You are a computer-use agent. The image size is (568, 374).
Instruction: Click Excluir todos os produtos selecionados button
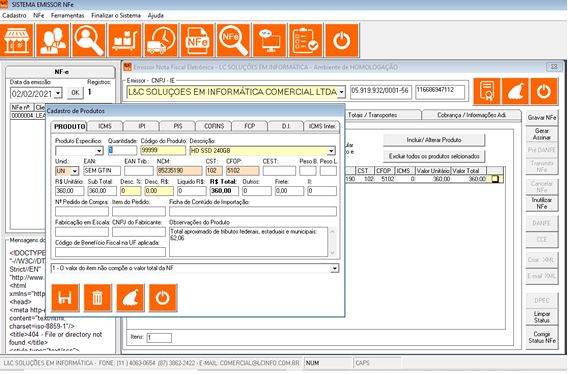pos(434,156)
